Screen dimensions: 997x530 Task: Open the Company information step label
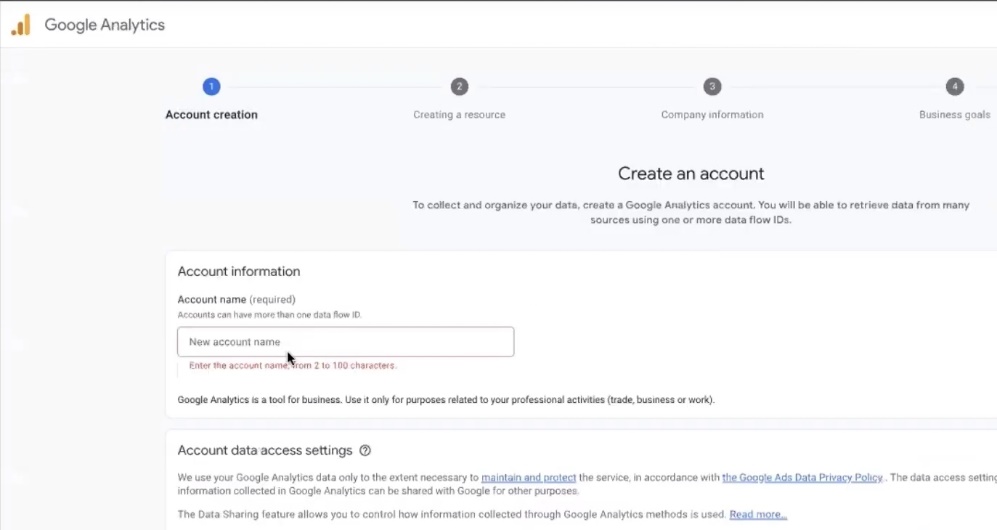click(712, 115)
